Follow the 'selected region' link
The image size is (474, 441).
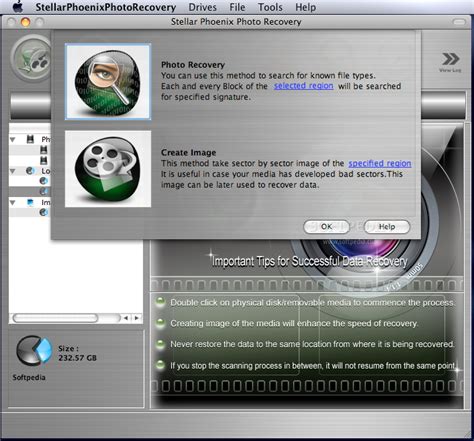pos(303,86)
